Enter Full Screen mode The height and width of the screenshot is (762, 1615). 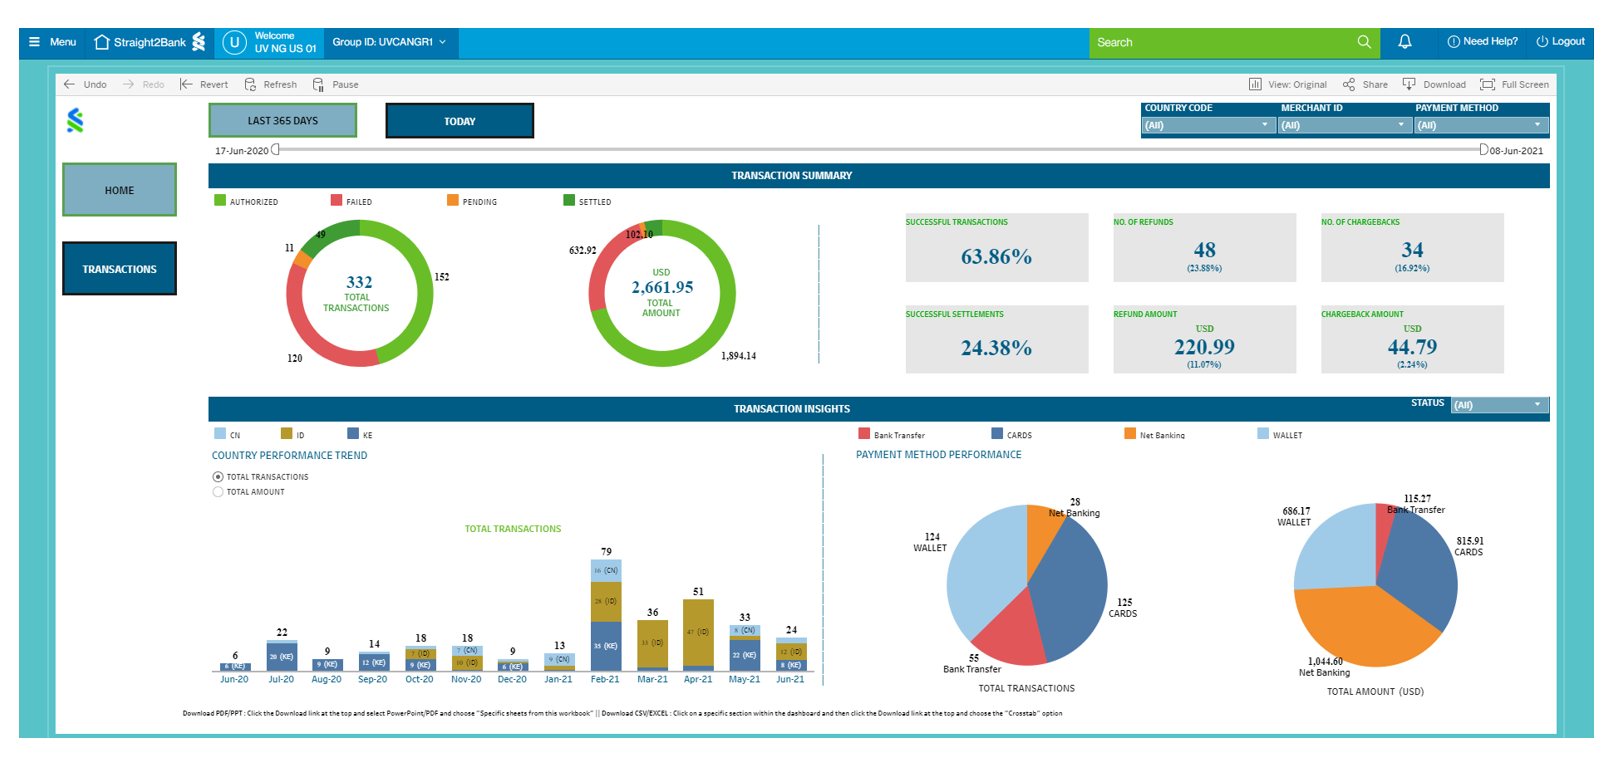[x=1487, y=85]
